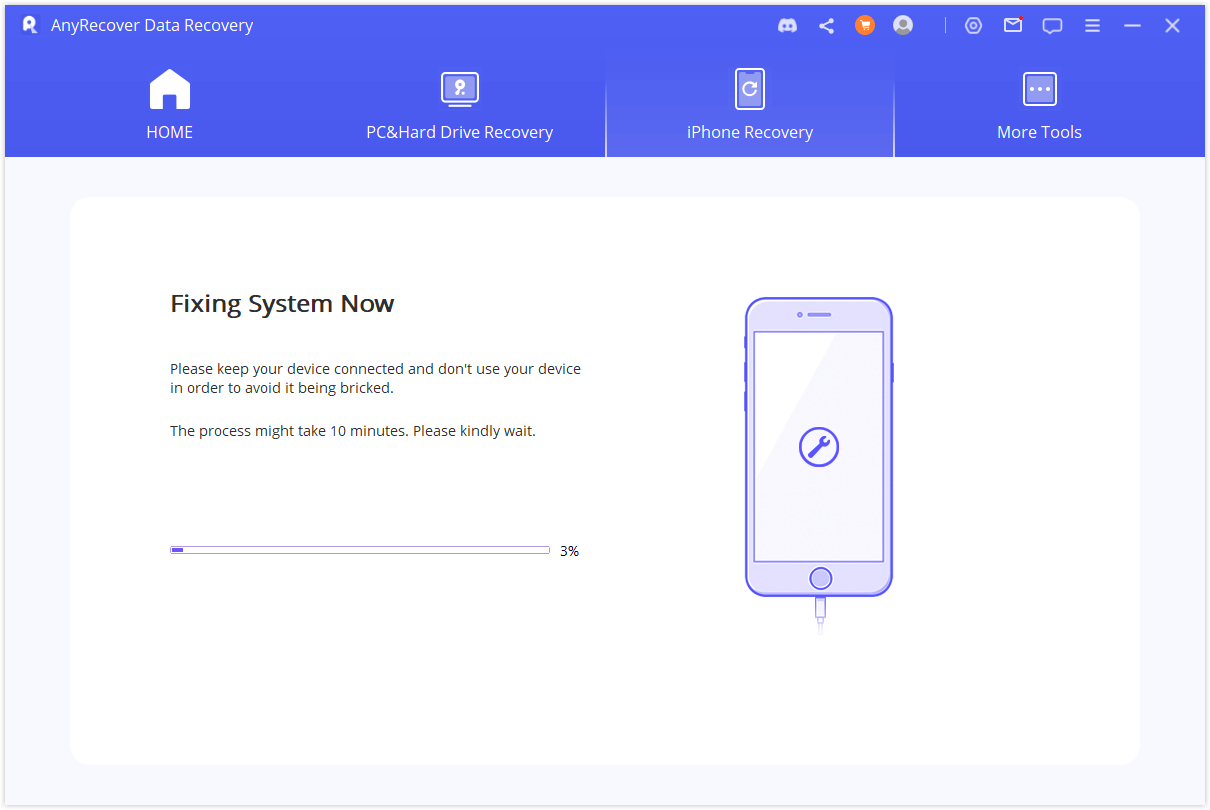Close the AnyRecover window

[x=1172, y=26]
